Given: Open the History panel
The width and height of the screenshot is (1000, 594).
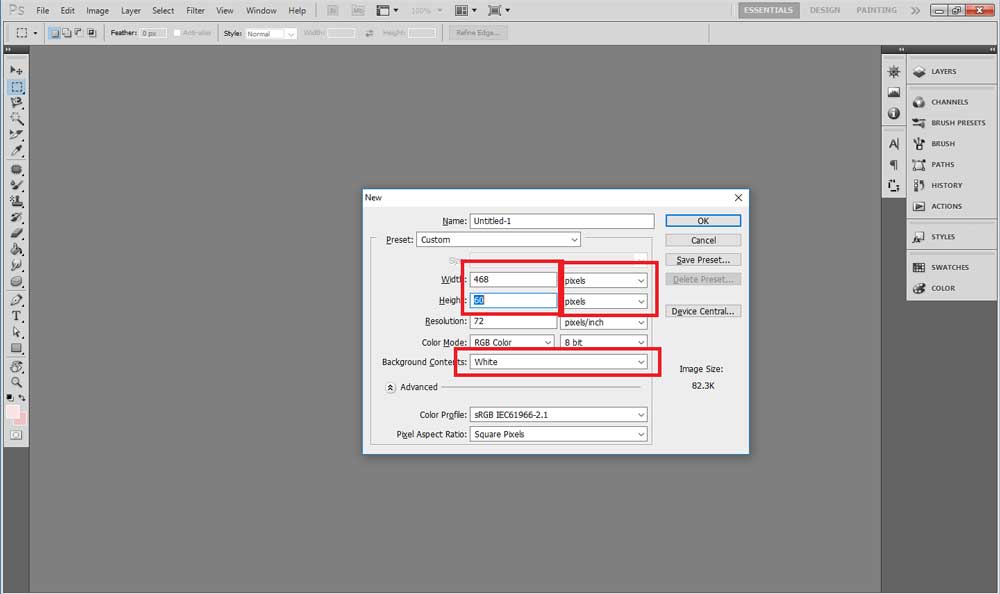Looking at the screenshot, I should 946,185.
